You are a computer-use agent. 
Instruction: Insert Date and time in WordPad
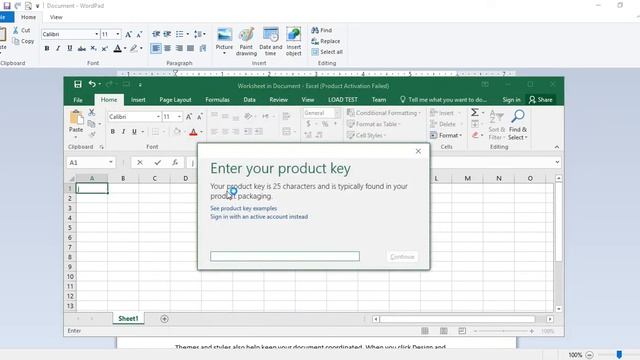[271, 41]
